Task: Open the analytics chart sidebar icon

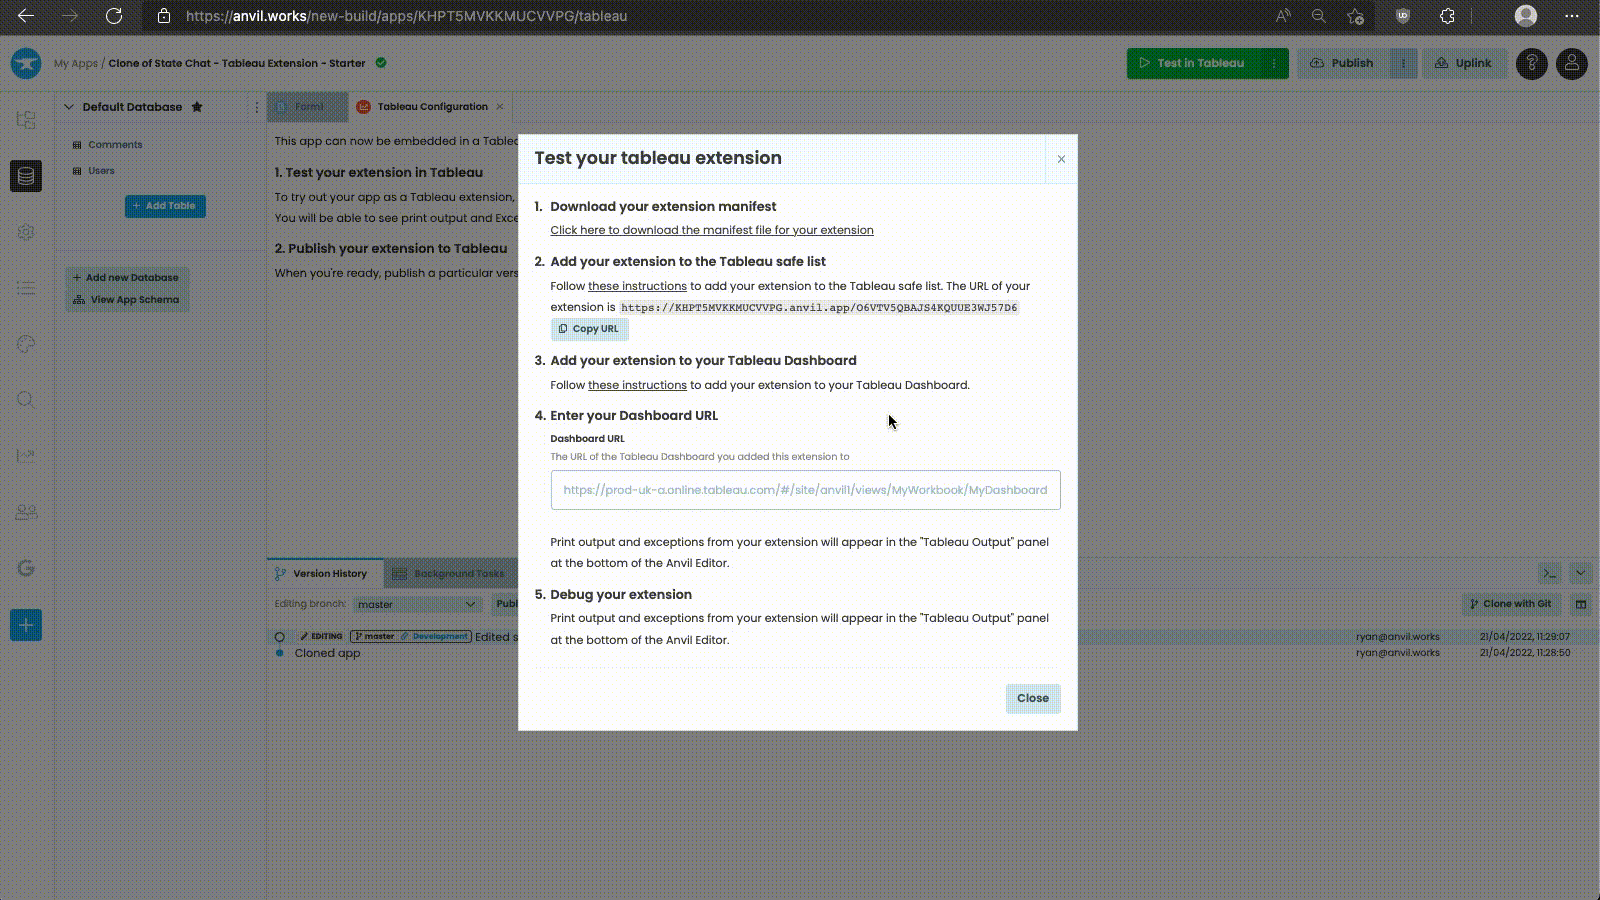Action: [26, 456]
